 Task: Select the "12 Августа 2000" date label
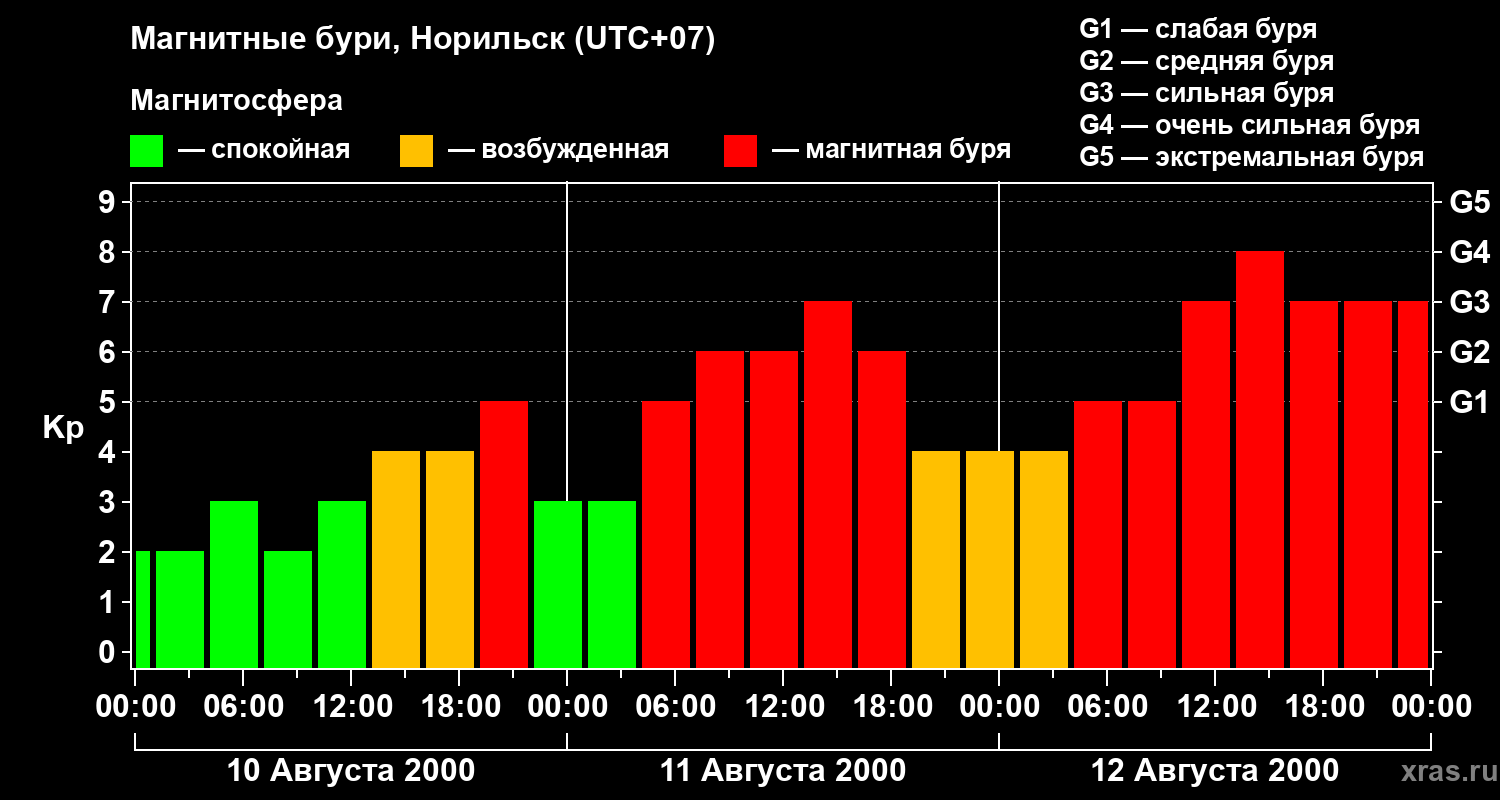(1215, 771)
